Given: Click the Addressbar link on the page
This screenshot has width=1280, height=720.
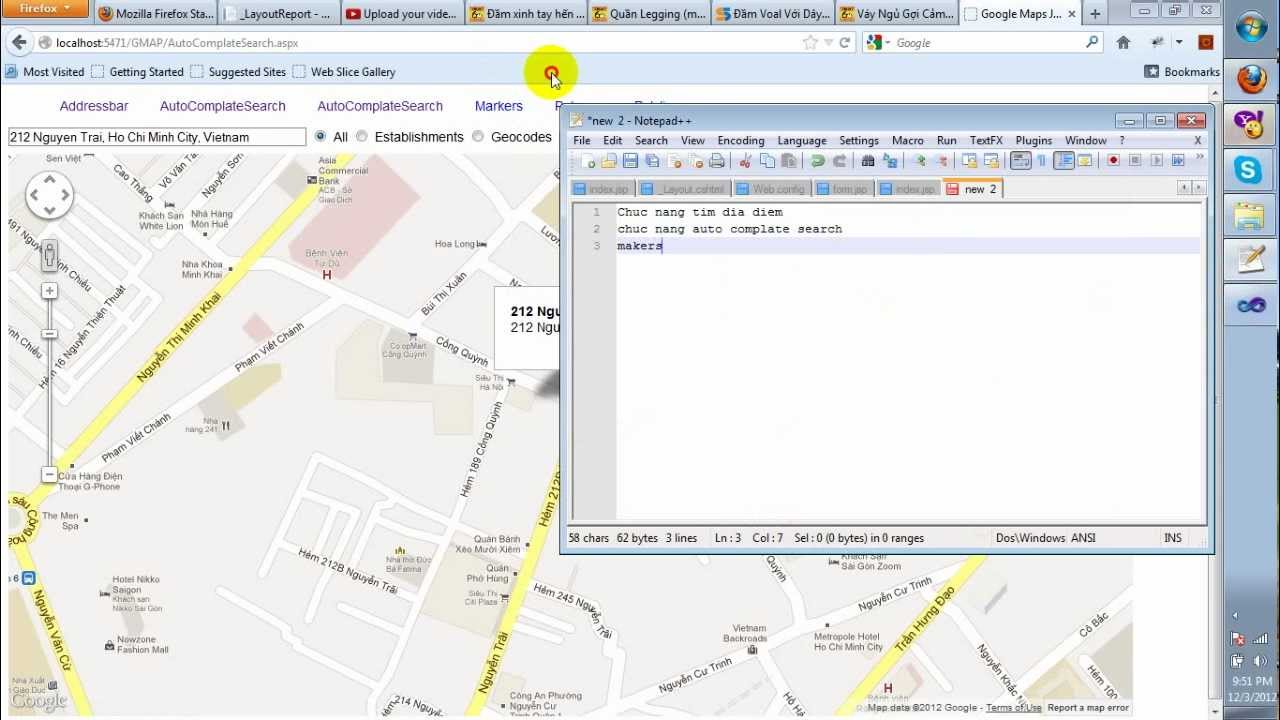Looking at the screenshot, I should click(x=94, y=106).
